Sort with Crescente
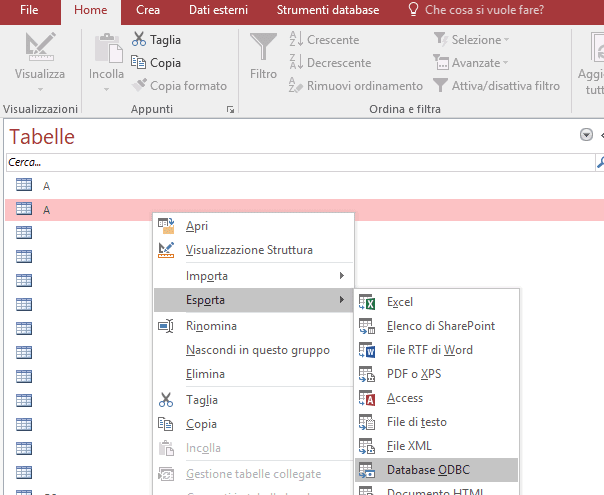This screenshot has width=604, height=495. (x=324, y=40)
